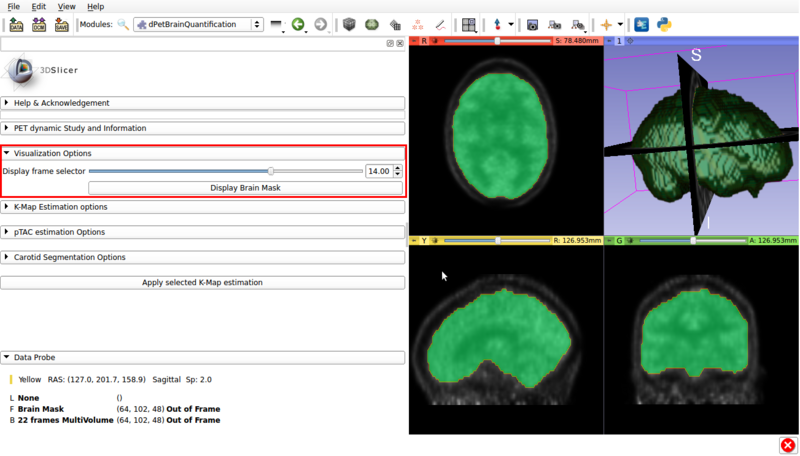Toggle yellow slice visibility eye icon
The image size is (800, 456).
(x=435, y=240)
